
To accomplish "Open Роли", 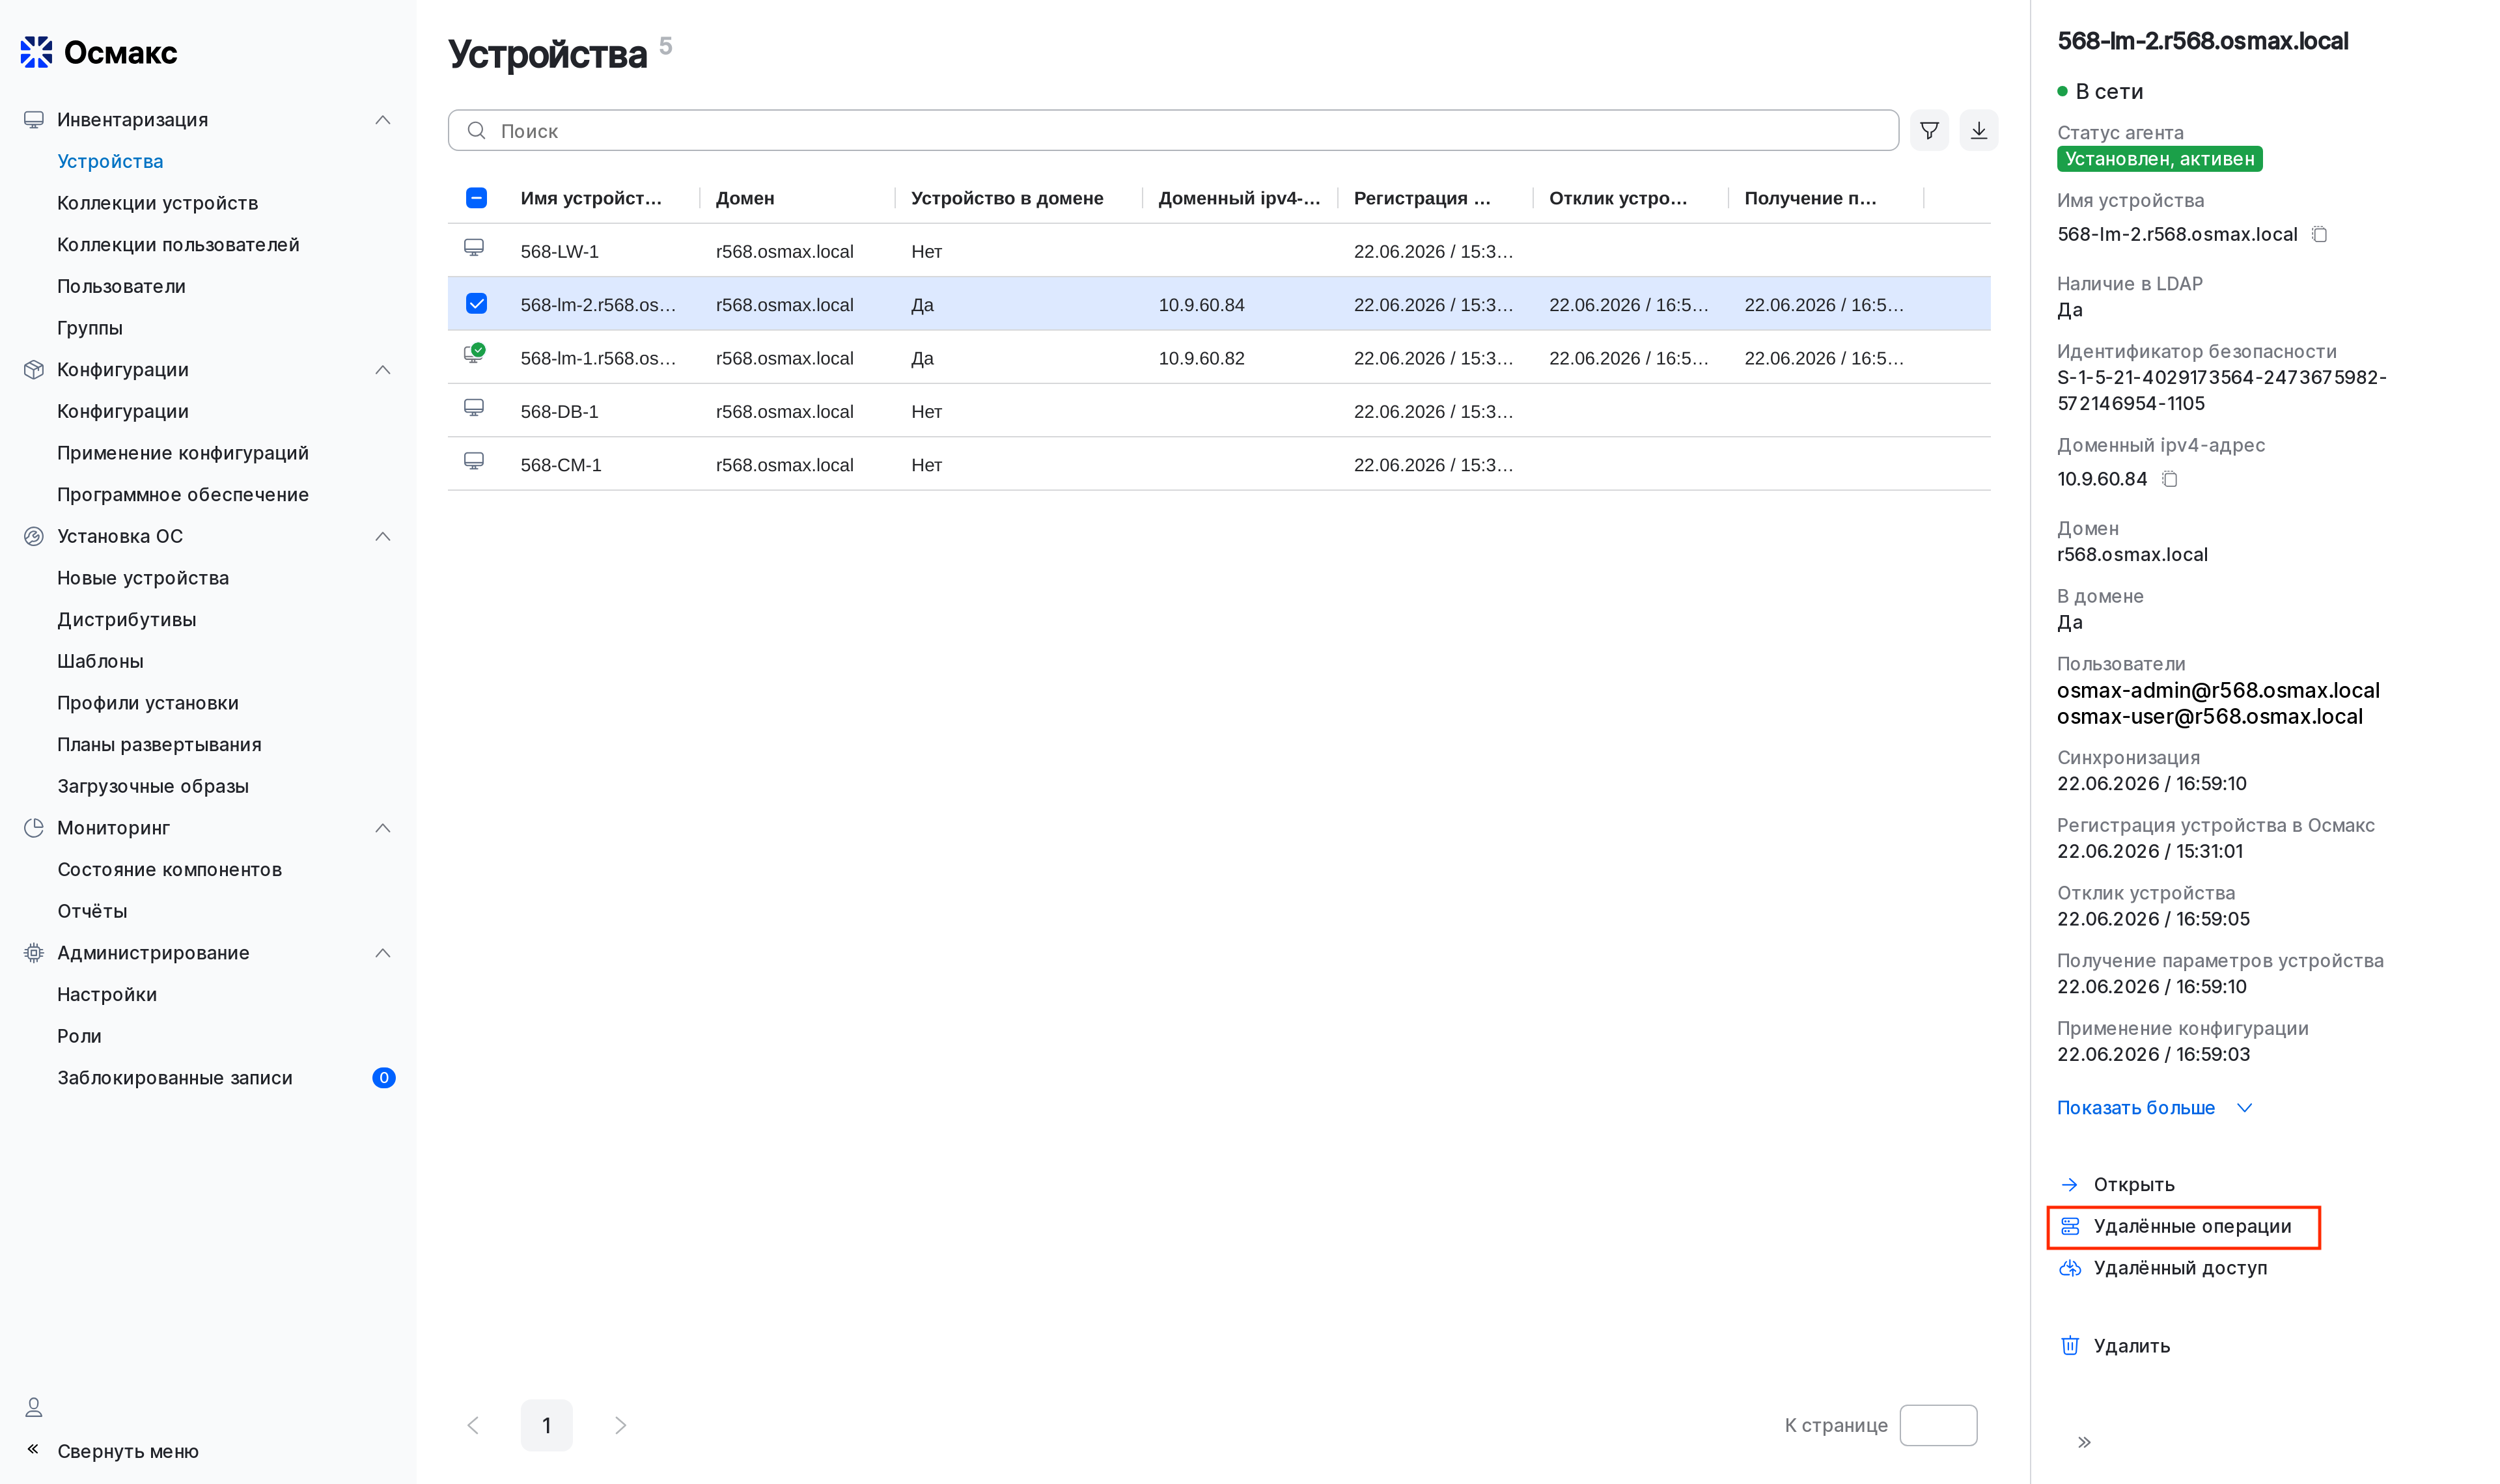I will coord(79,1036).
